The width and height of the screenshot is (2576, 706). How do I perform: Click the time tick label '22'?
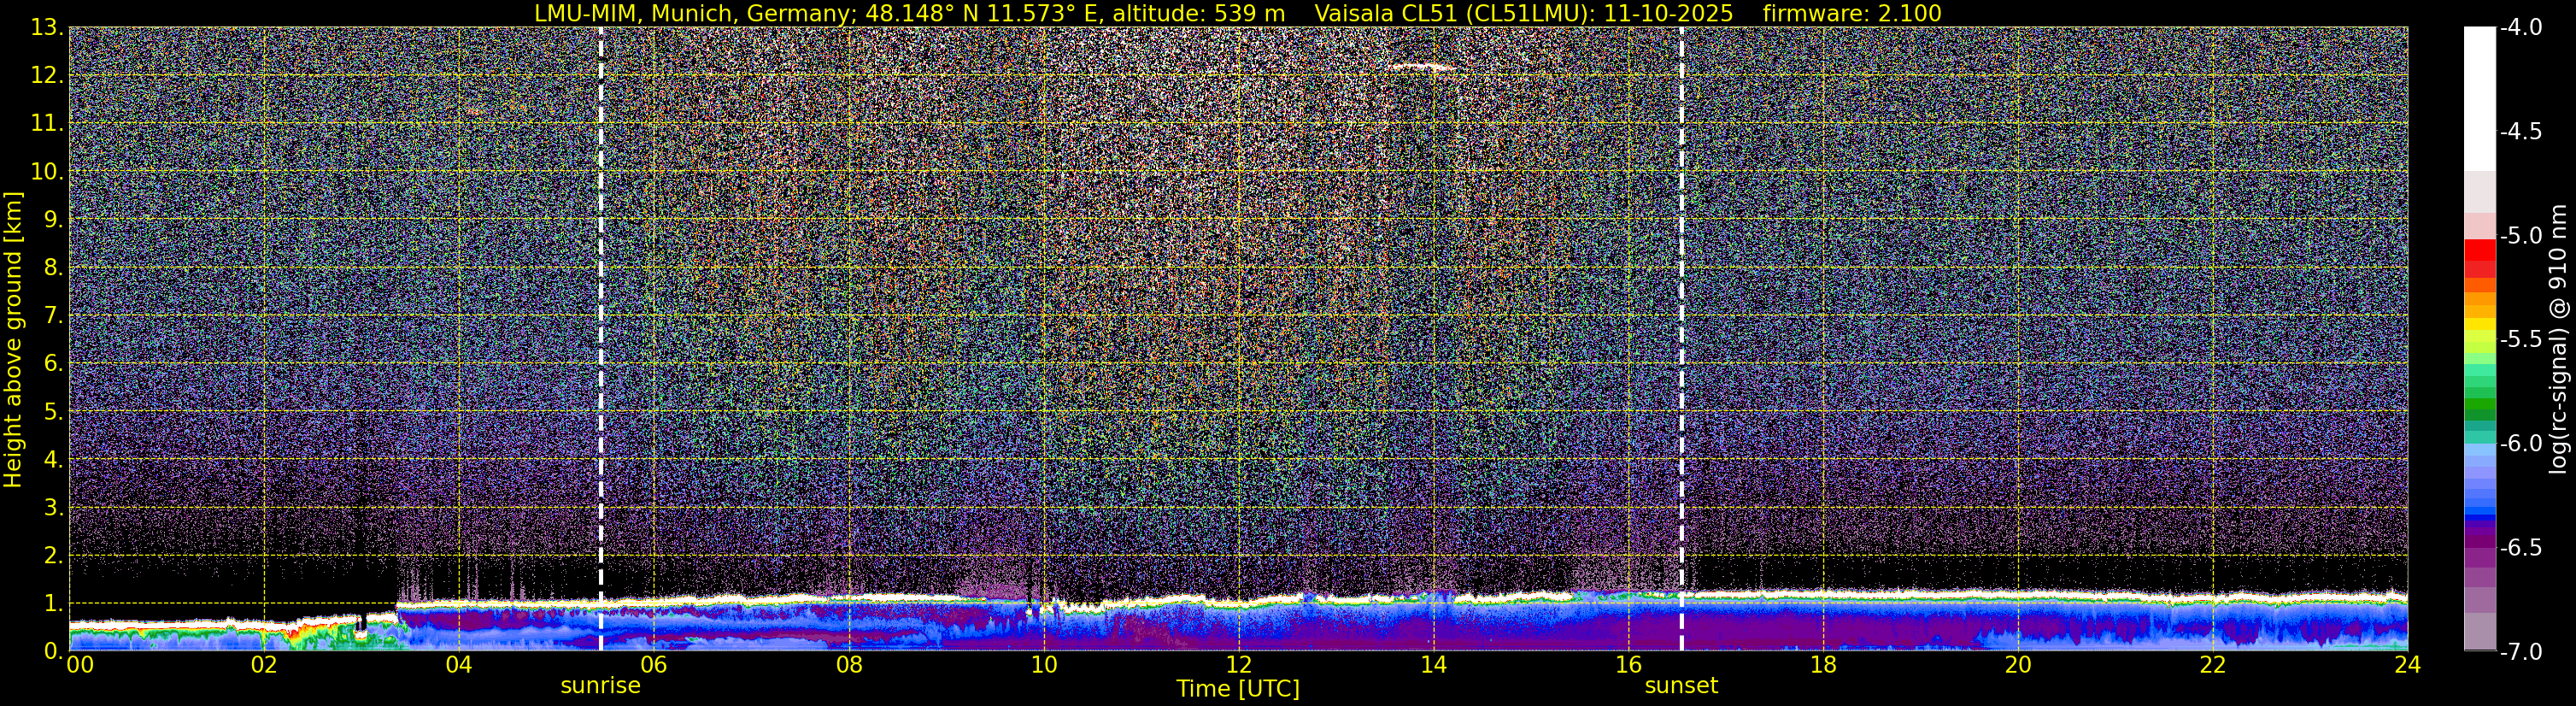(x=2213, y=665)
